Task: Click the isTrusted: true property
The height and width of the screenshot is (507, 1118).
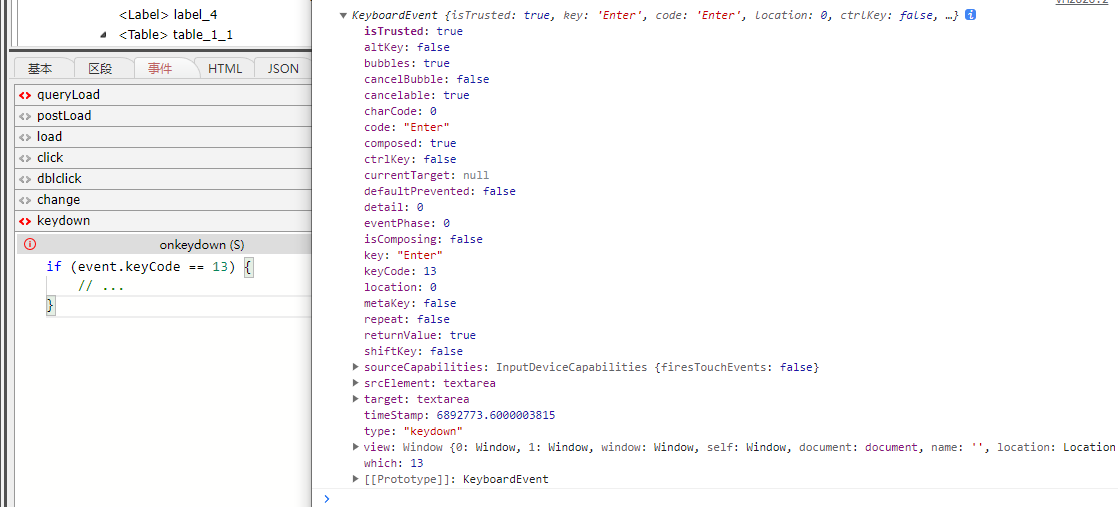Action: pyautogui.click(x=413, y=31)
